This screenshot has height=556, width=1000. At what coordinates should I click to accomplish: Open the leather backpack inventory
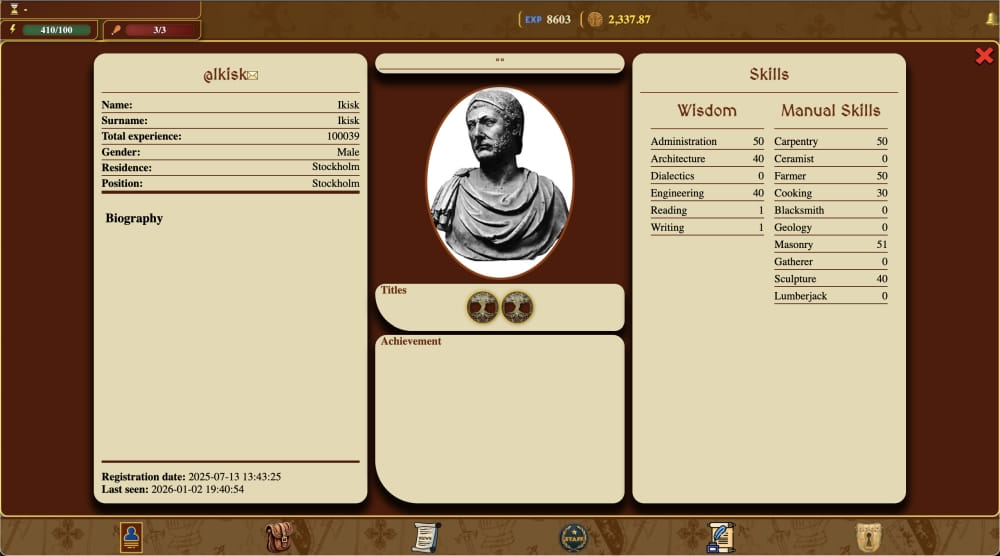coord(279,537)
